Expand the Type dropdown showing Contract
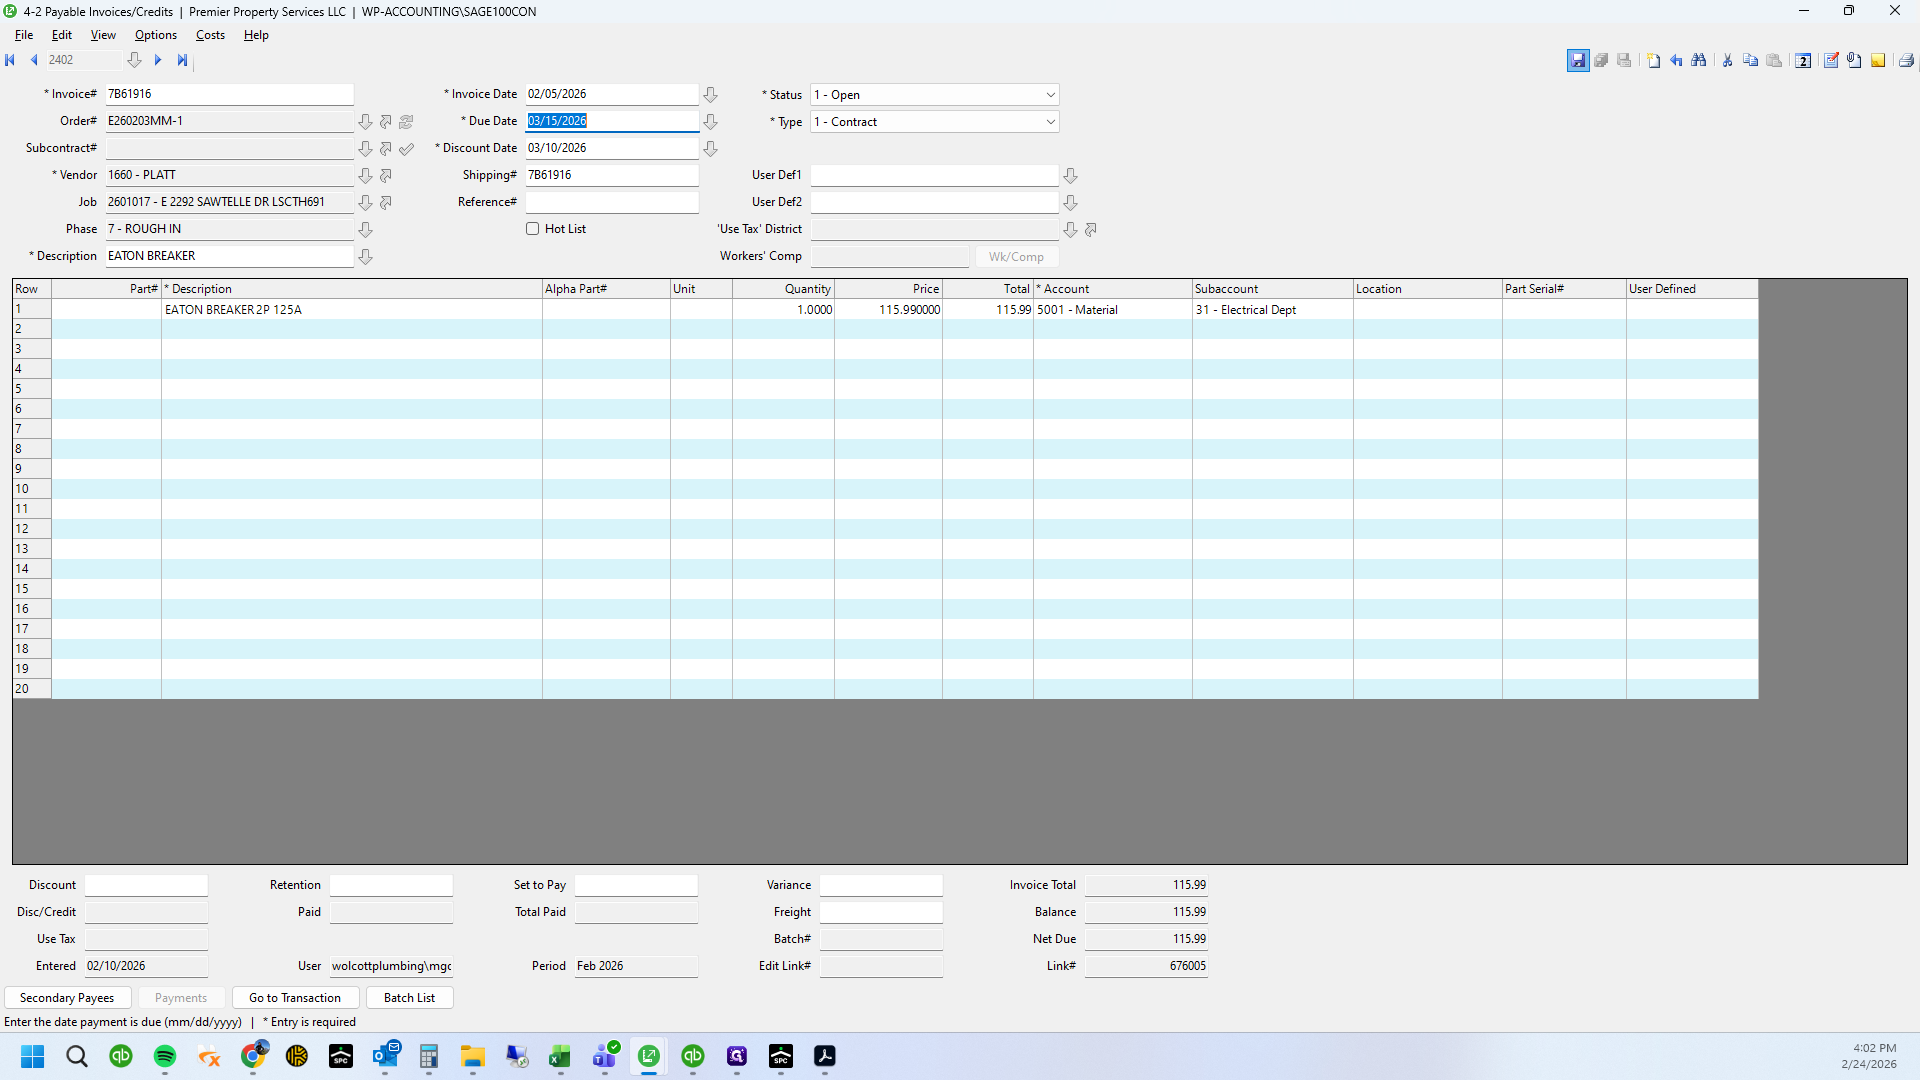The height and width of the screenshot is (1080, 1920). click(x=1050, y=122)
